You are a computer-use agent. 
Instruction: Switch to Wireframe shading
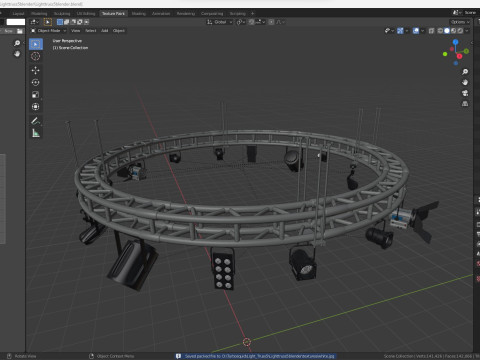(440, 31)
